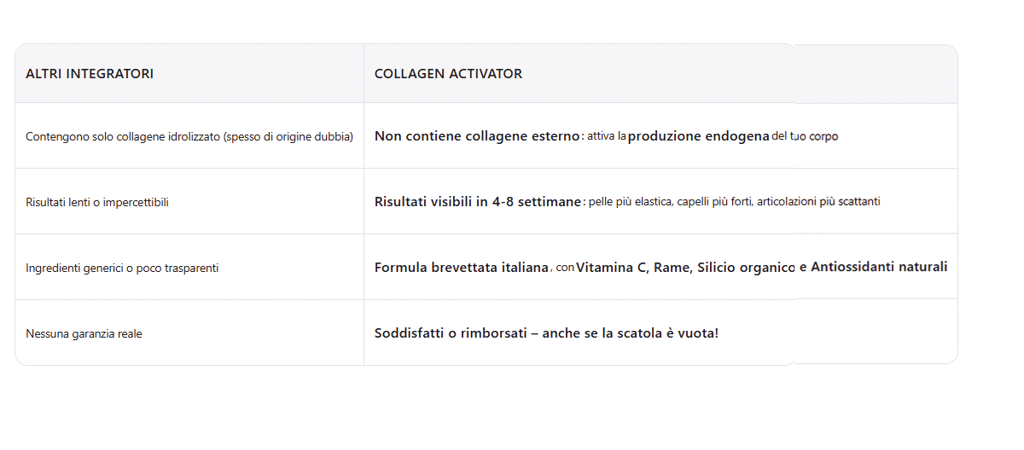Select the 'Nessuna garanzia reale' cell
Image resolution: width=1024 pixels, height=450 pixels.
tap(84, 333)
